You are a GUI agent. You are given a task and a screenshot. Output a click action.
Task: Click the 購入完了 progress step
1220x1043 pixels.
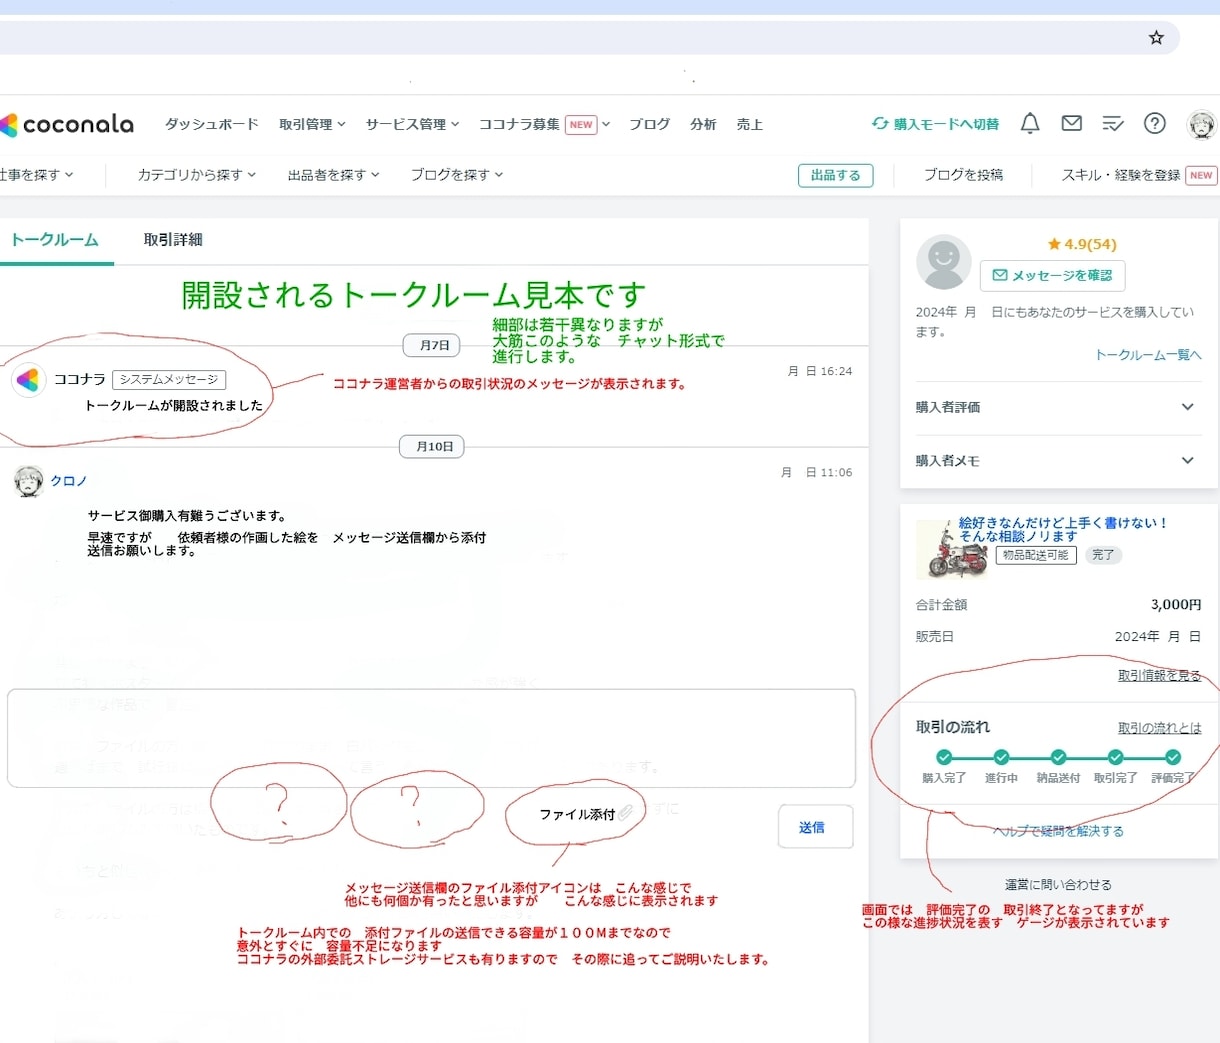pos(944,766)
